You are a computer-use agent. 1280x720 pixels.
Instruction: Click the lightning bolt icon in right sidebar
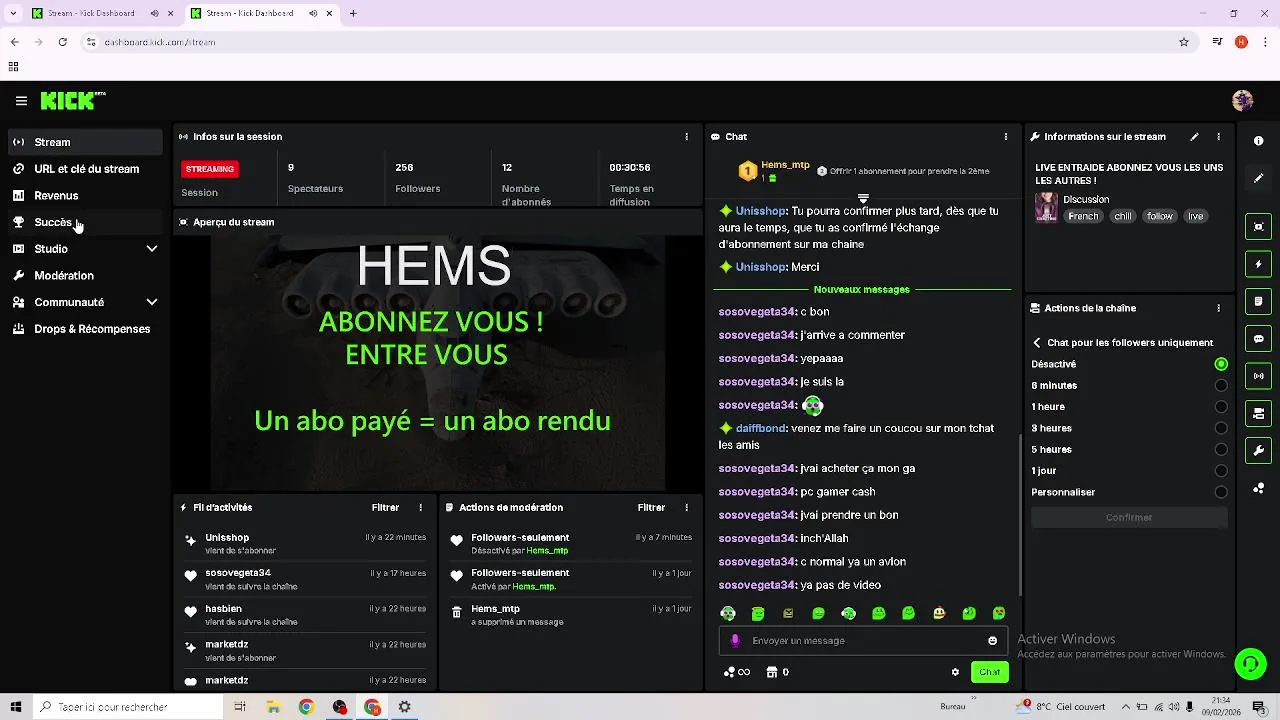1259,264
